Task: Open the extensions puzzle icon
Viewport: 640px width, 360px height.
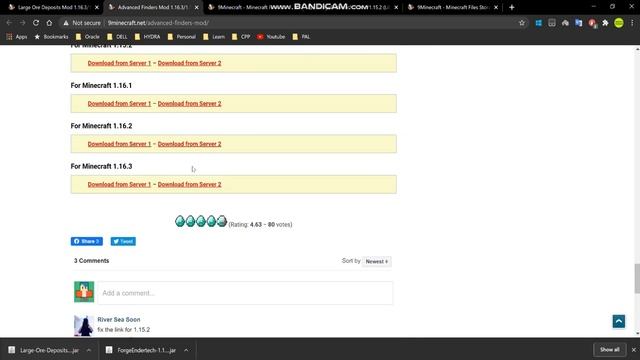Action: pyautogui.click(x=605, y=23)
